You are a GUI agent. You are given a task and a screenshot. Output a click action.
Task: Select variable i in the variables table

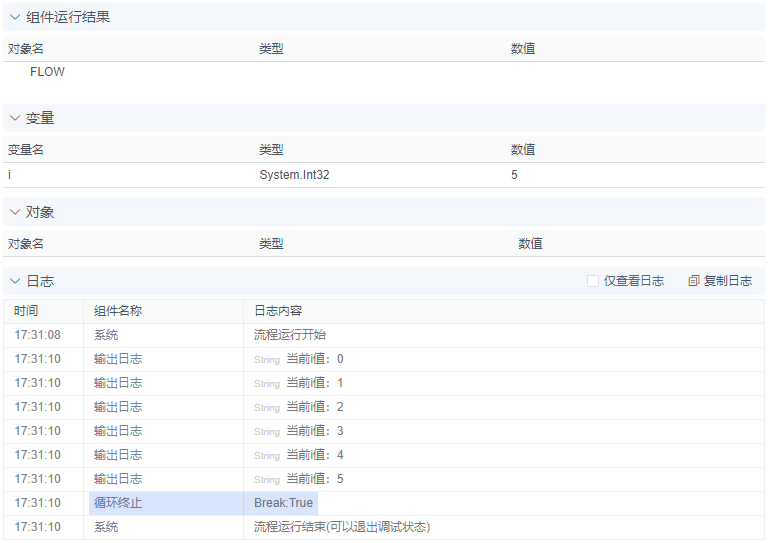(x=10, y=175)
